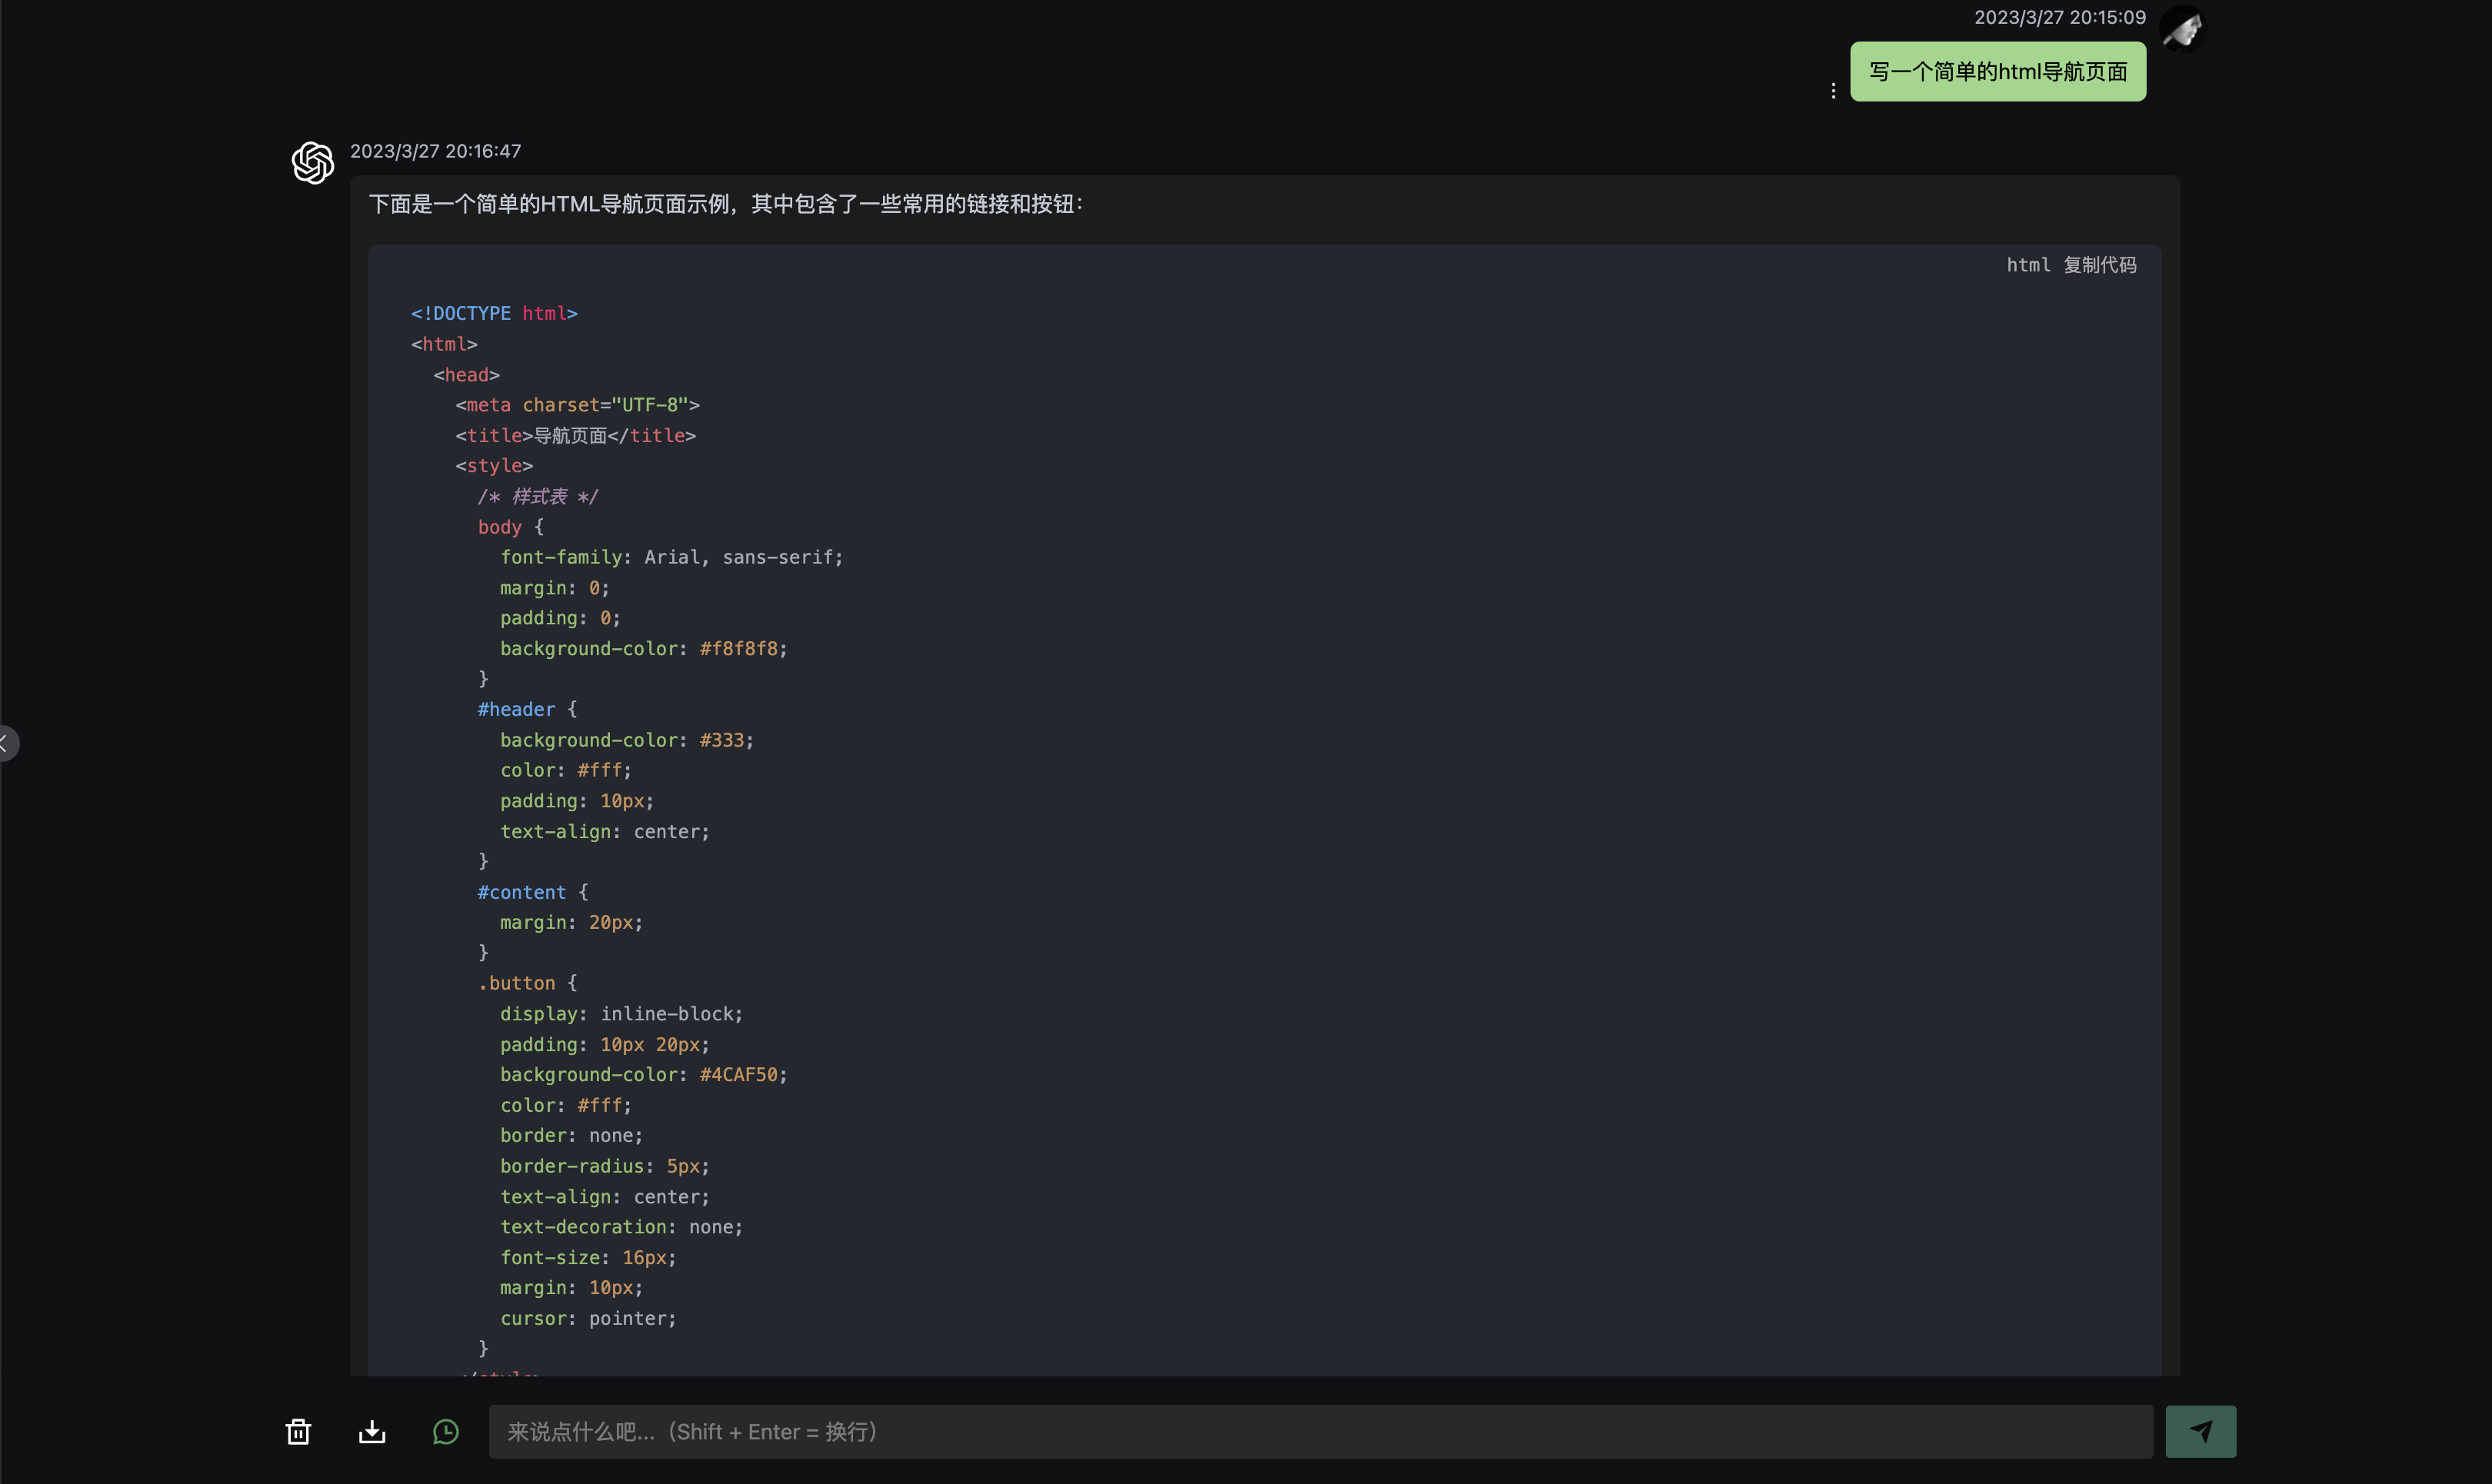Viewport: 2492px width, 1484px height.
Task: Open the three-dot menu beside the user message
Action: 1833,91
